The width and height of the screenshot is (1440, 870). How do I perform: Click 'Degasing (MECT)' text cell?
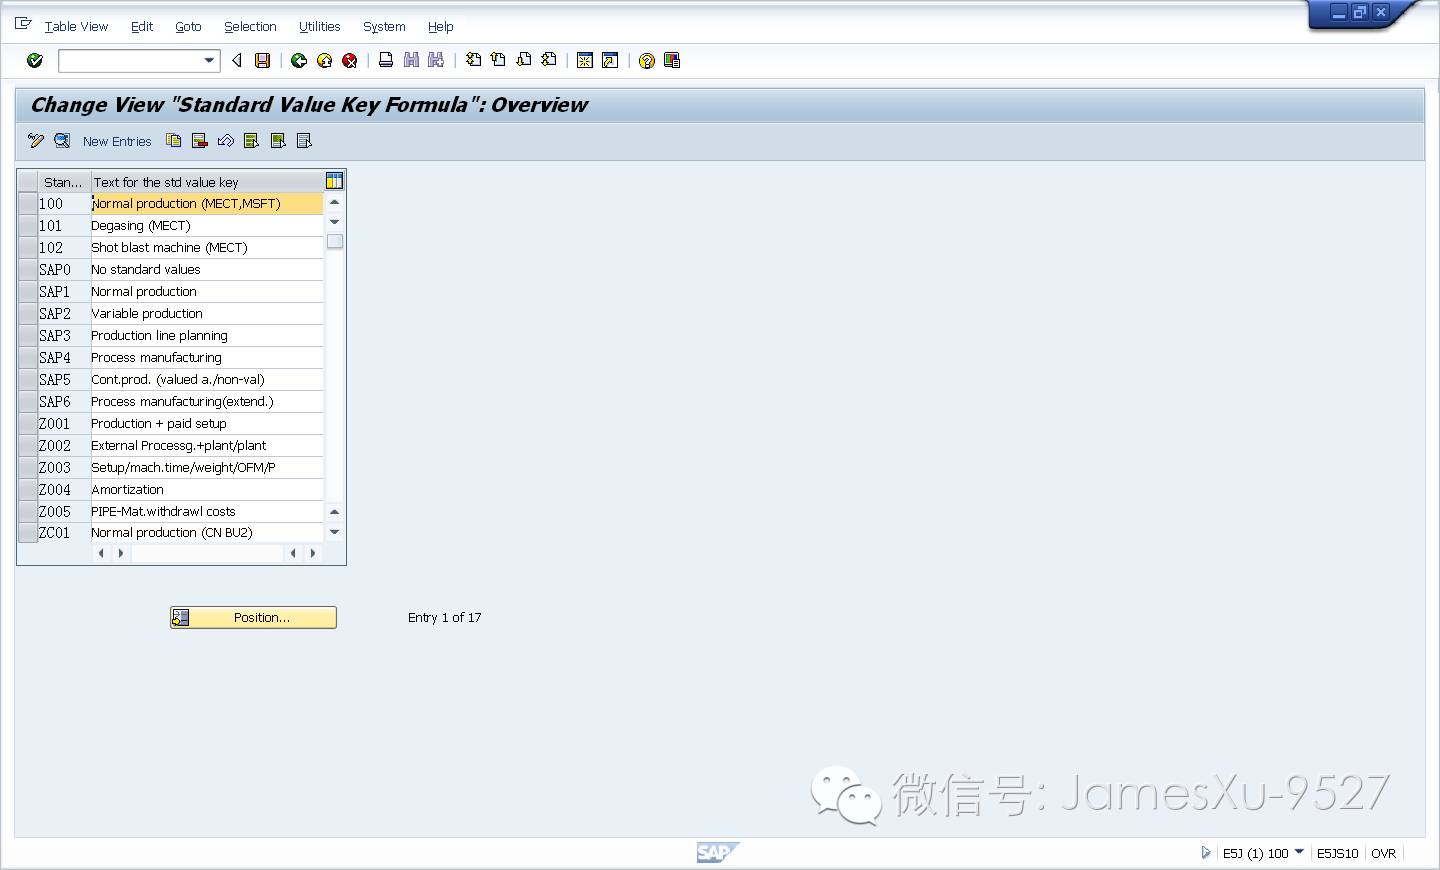207,225
